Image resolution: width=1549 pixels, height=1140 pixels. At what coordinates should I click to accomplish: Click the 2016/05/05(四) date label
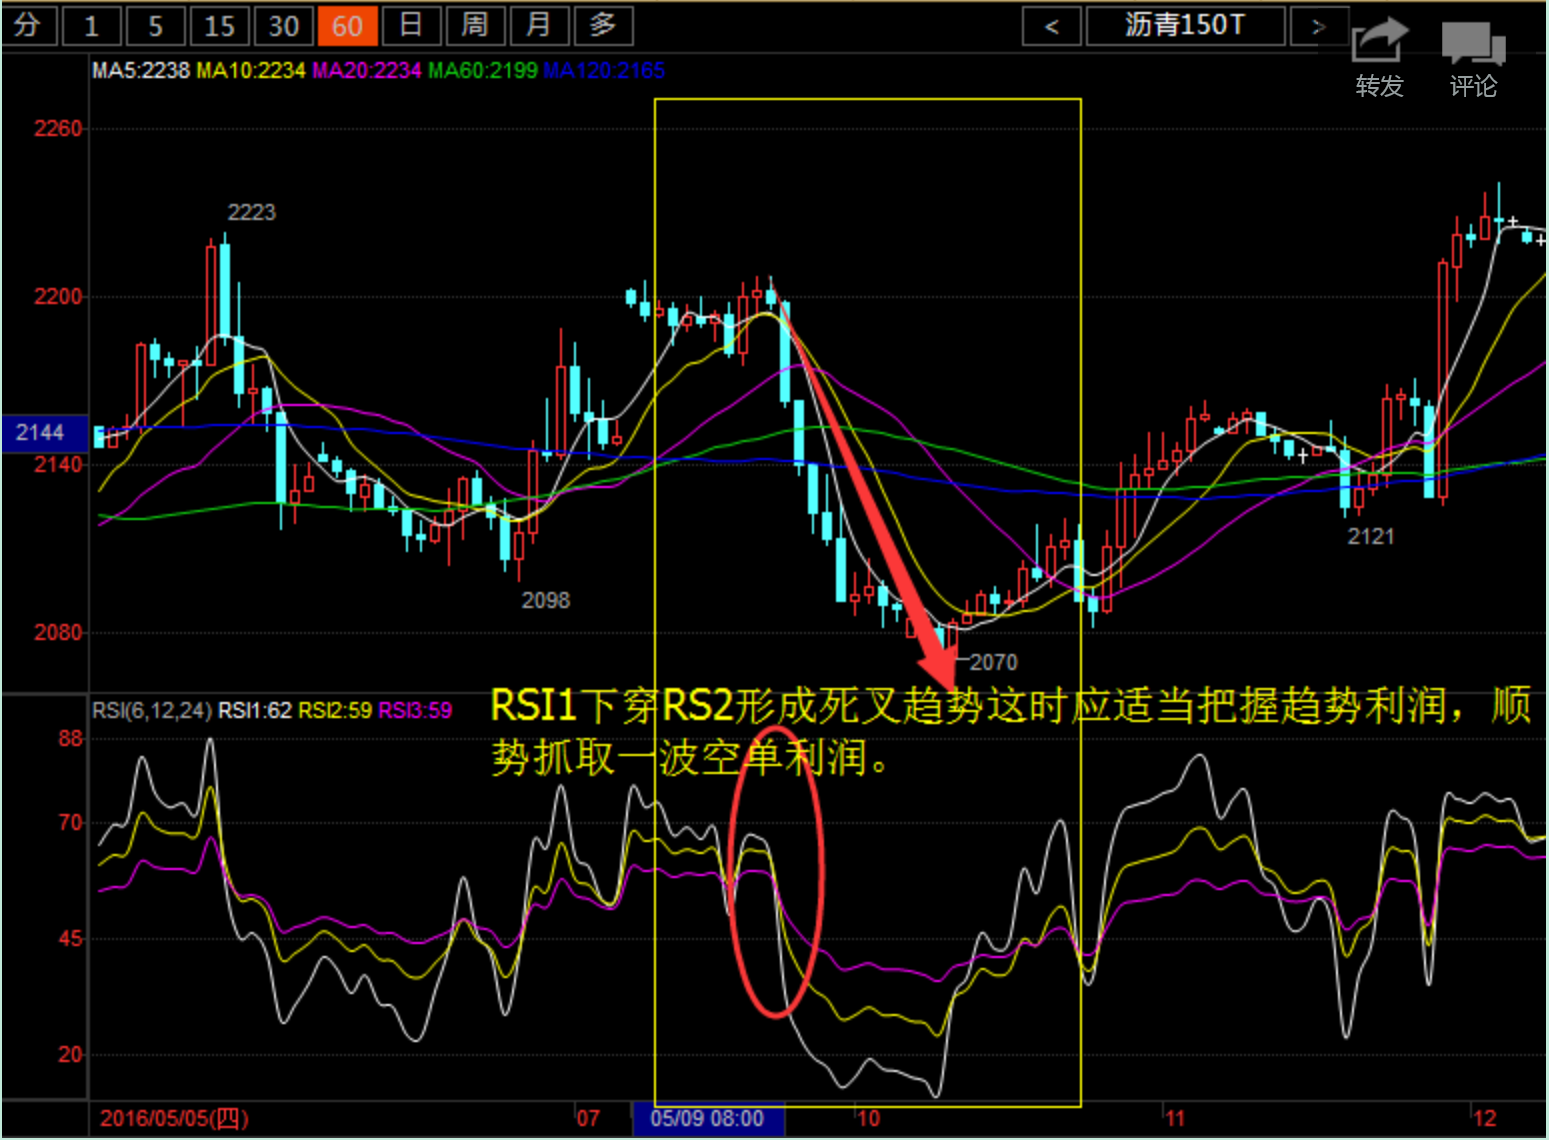(x=174, y=1119)
